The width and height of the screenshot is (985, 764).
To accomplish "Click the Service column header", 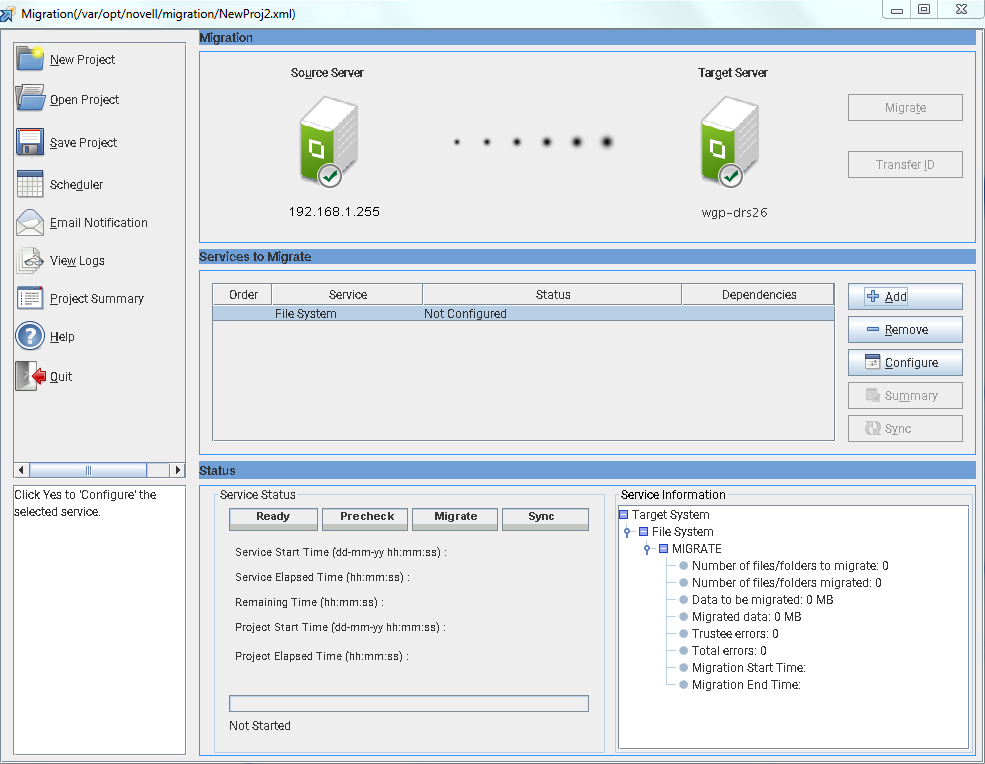I will point(347,294).
